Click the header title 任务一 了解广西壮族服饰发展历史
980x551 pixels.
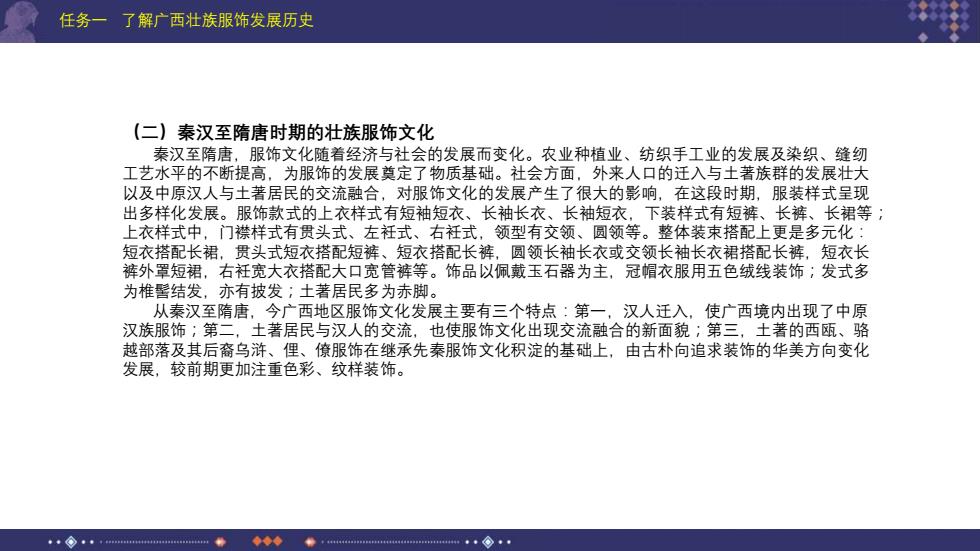(x=186, y=20)
